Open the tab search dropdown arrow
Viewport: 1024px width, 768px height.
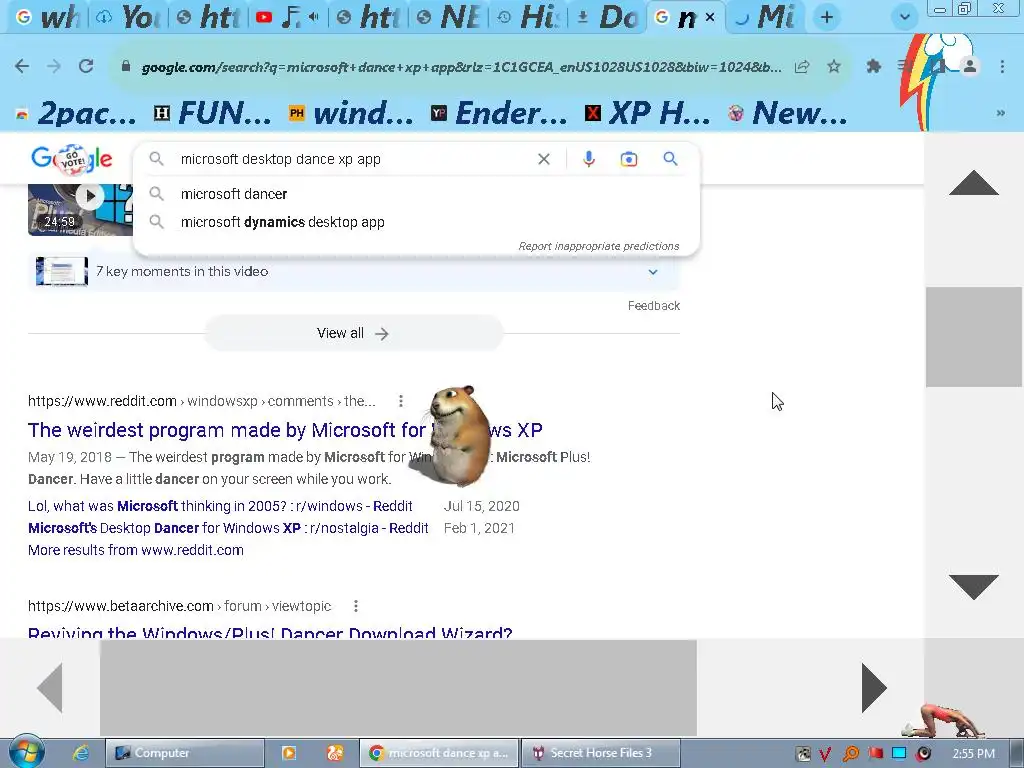904,18
